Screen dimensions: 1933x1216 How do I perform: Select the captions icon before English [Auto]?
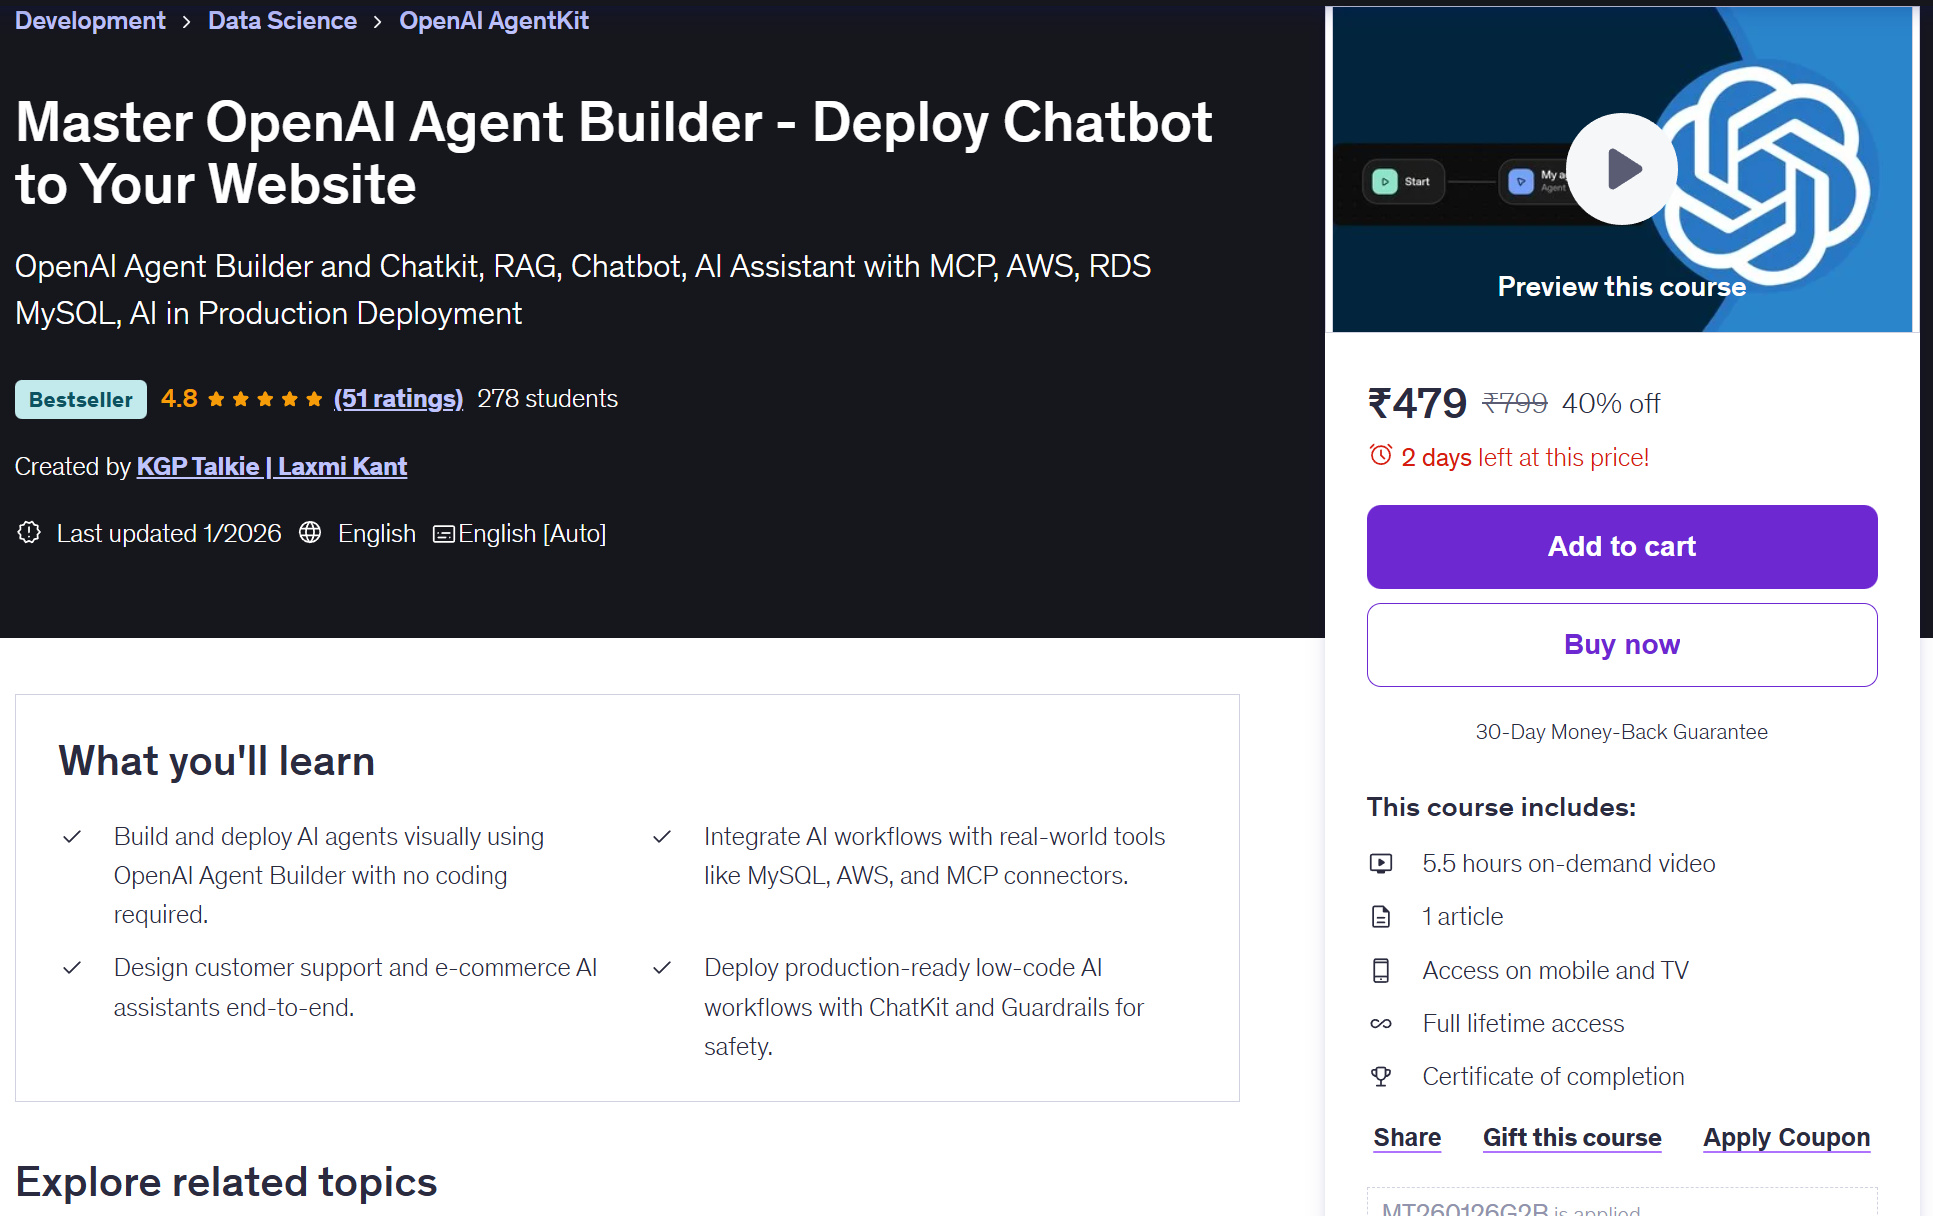pyautogui.click(x=443, y=533)
